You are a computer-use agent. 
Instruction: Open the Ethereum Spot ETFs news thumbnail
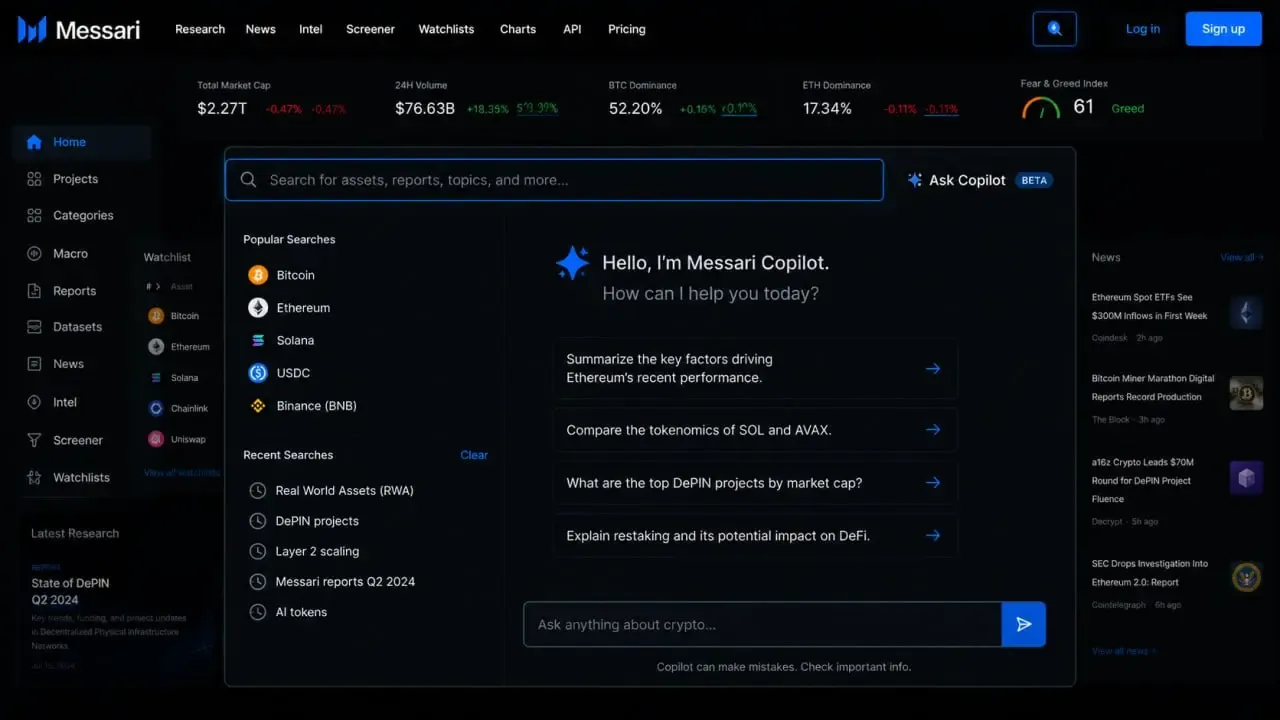point(1246,314)
